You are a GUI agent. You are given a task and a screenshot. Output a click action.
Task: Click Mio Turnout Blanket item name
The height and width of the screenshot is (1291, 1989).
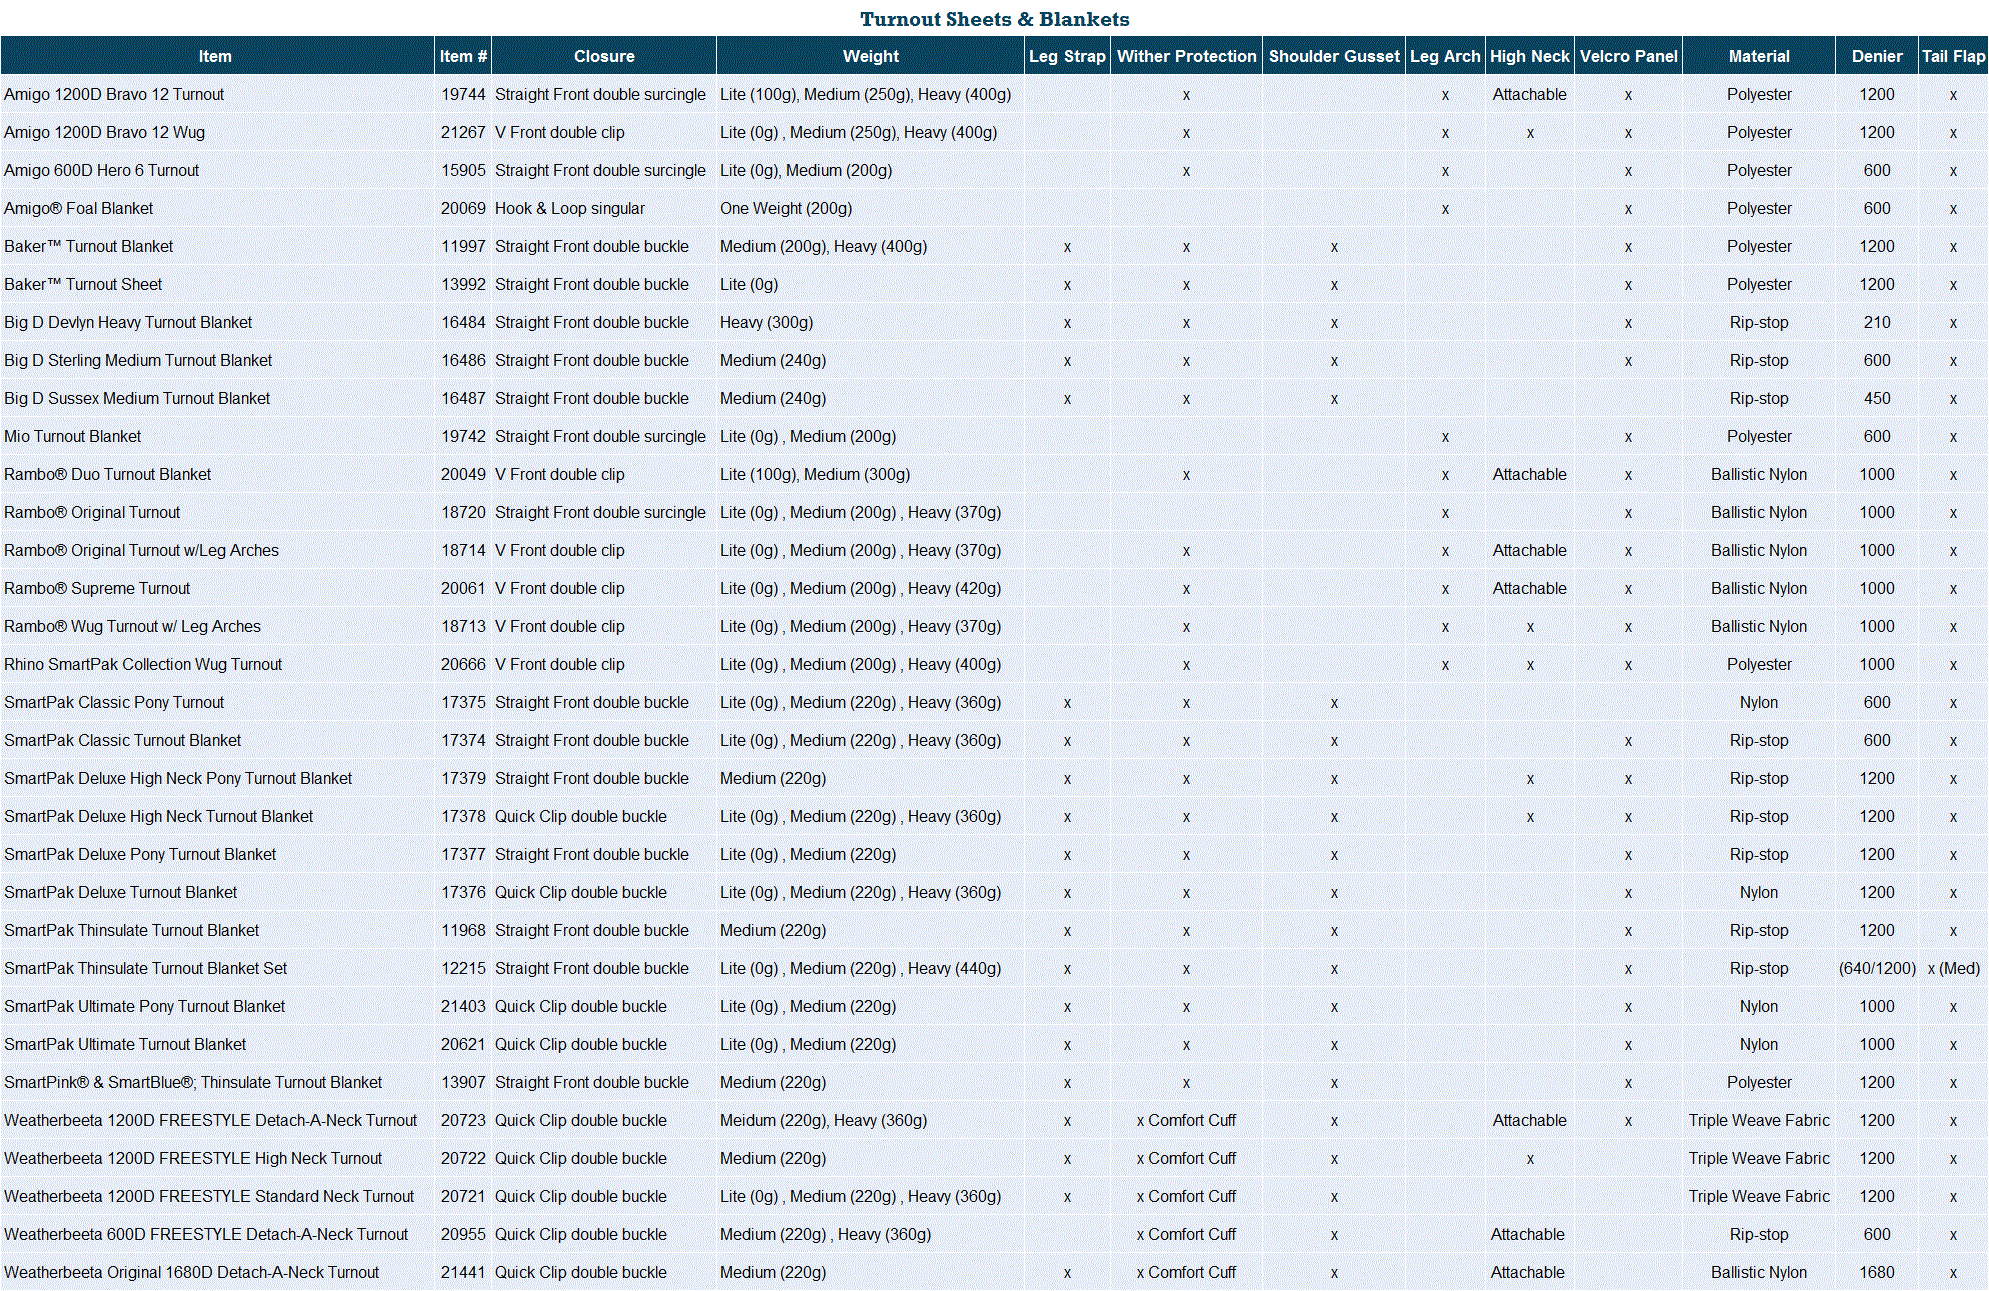pyautogui.click(x=72, y=436)
